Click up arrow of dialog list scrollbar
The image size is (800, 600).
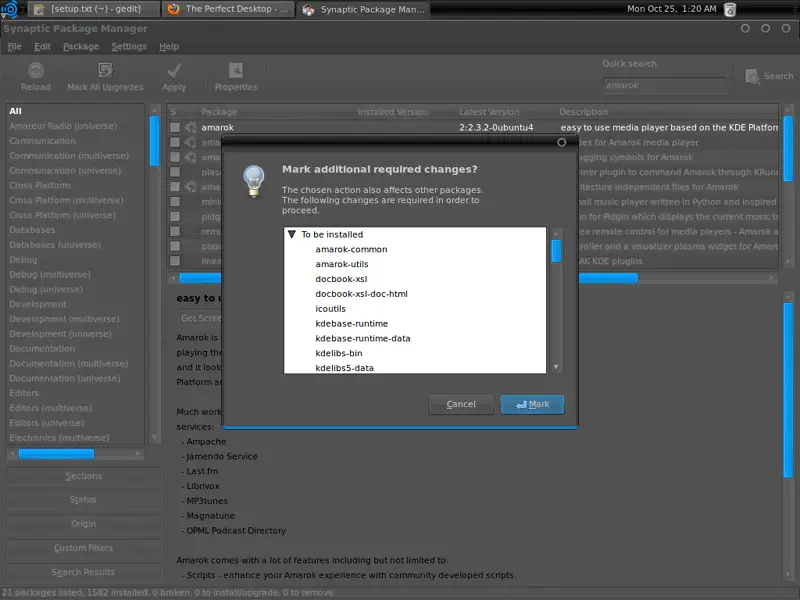[556, 233]
